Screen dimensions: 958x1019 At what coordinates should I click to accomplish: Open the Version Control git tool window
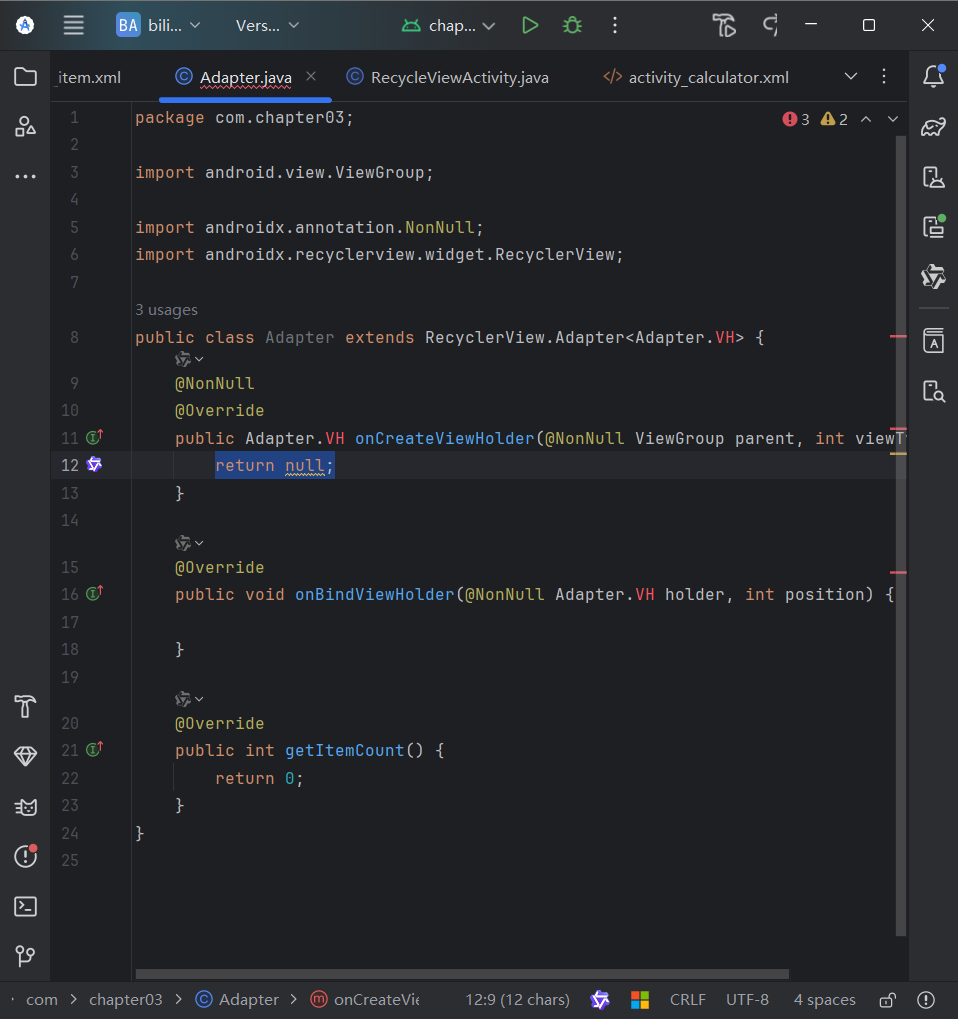[25, 955]
